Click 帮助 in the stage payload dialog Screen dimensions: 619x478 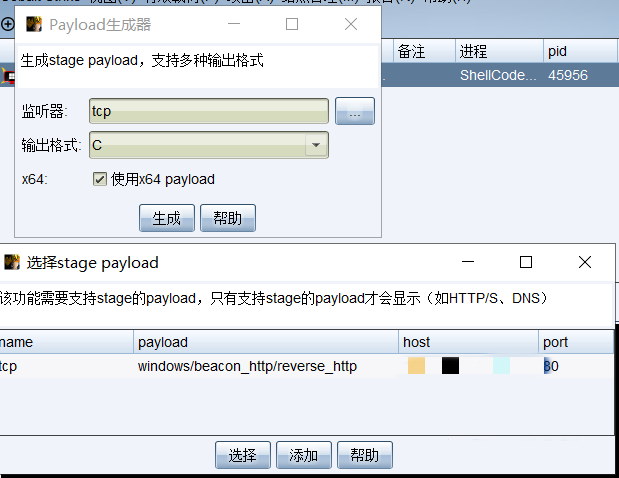365,455
